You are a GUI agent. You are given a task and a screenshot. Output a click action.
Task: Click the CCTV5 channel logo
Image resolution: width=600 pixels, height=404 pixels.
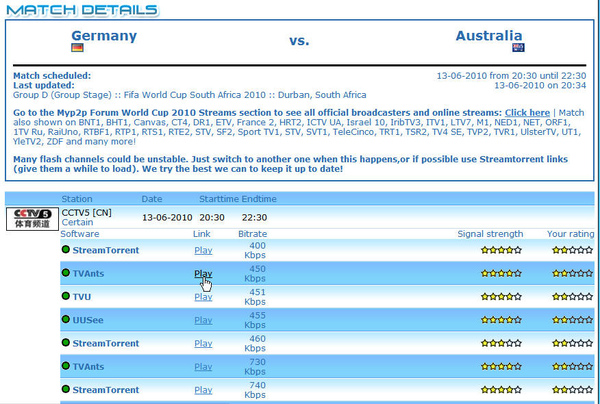[x=33, y=219]
